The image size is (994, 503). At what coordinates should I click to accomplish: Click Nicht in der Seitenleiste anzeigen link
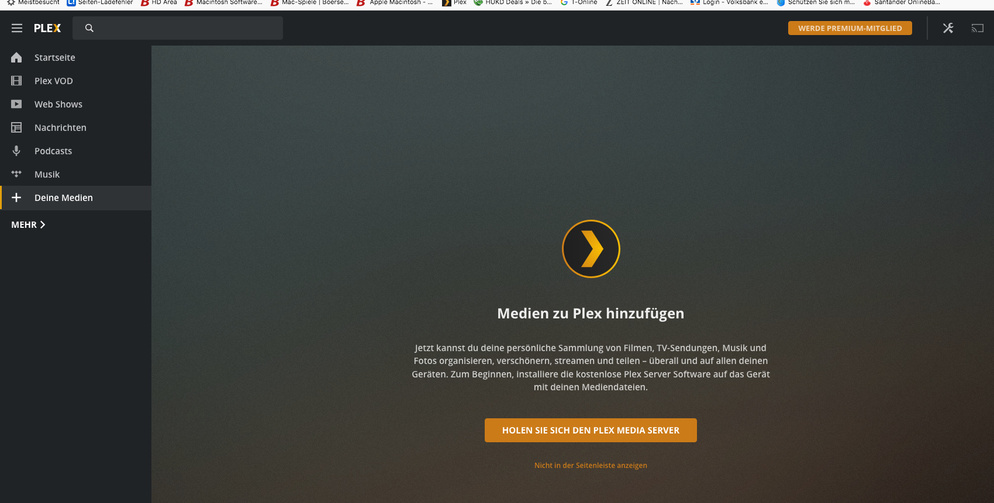click(x=591, y=465)
